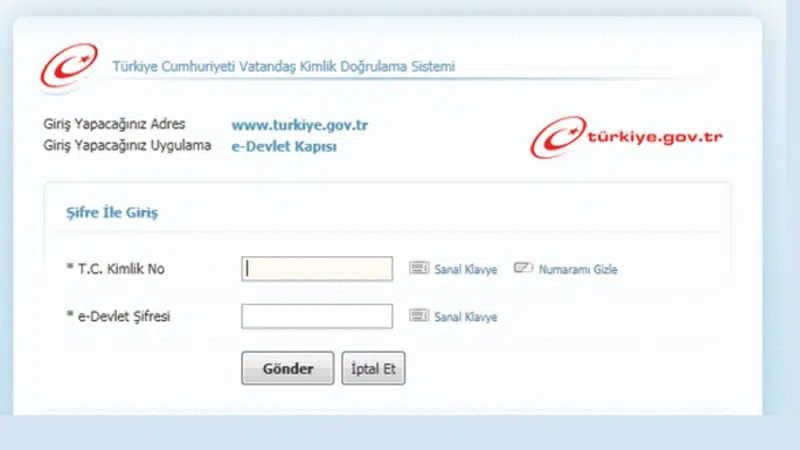Open Sanal Klavye text link for e-Devlet Şifresi

point(465,317)
